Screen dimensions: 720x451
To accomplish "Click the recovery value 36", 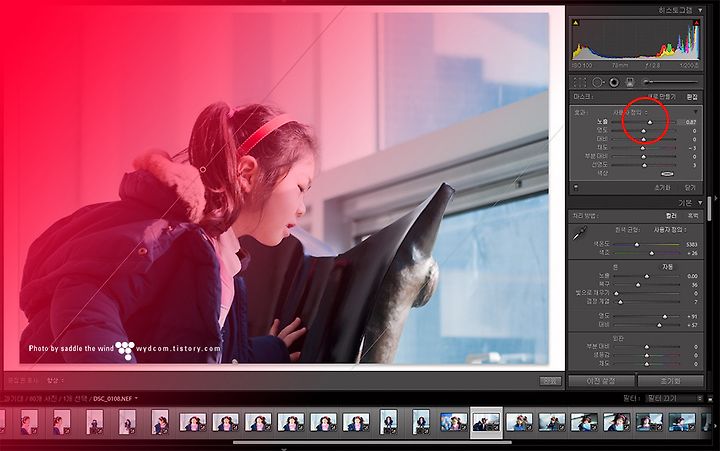I will (694, 285).
